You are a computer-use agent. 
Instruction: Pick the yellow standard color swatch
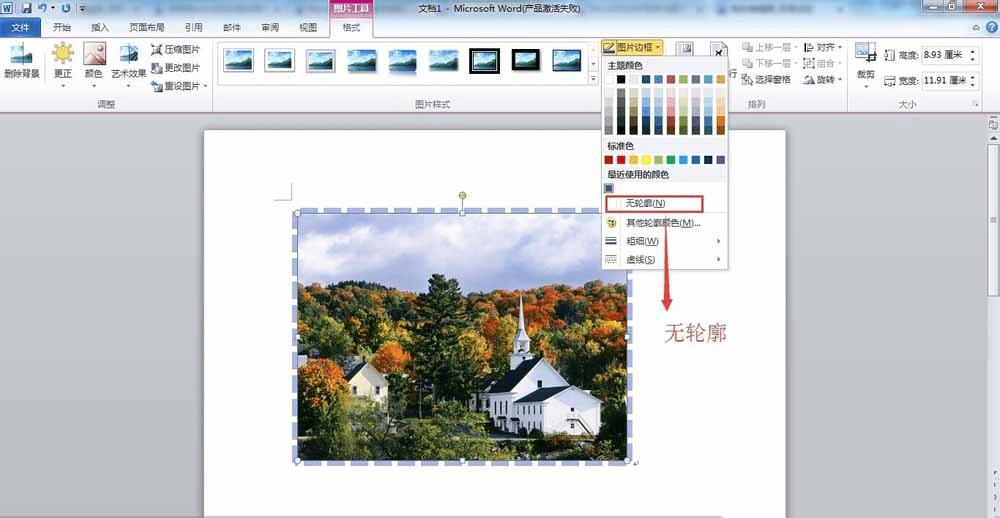646,160
